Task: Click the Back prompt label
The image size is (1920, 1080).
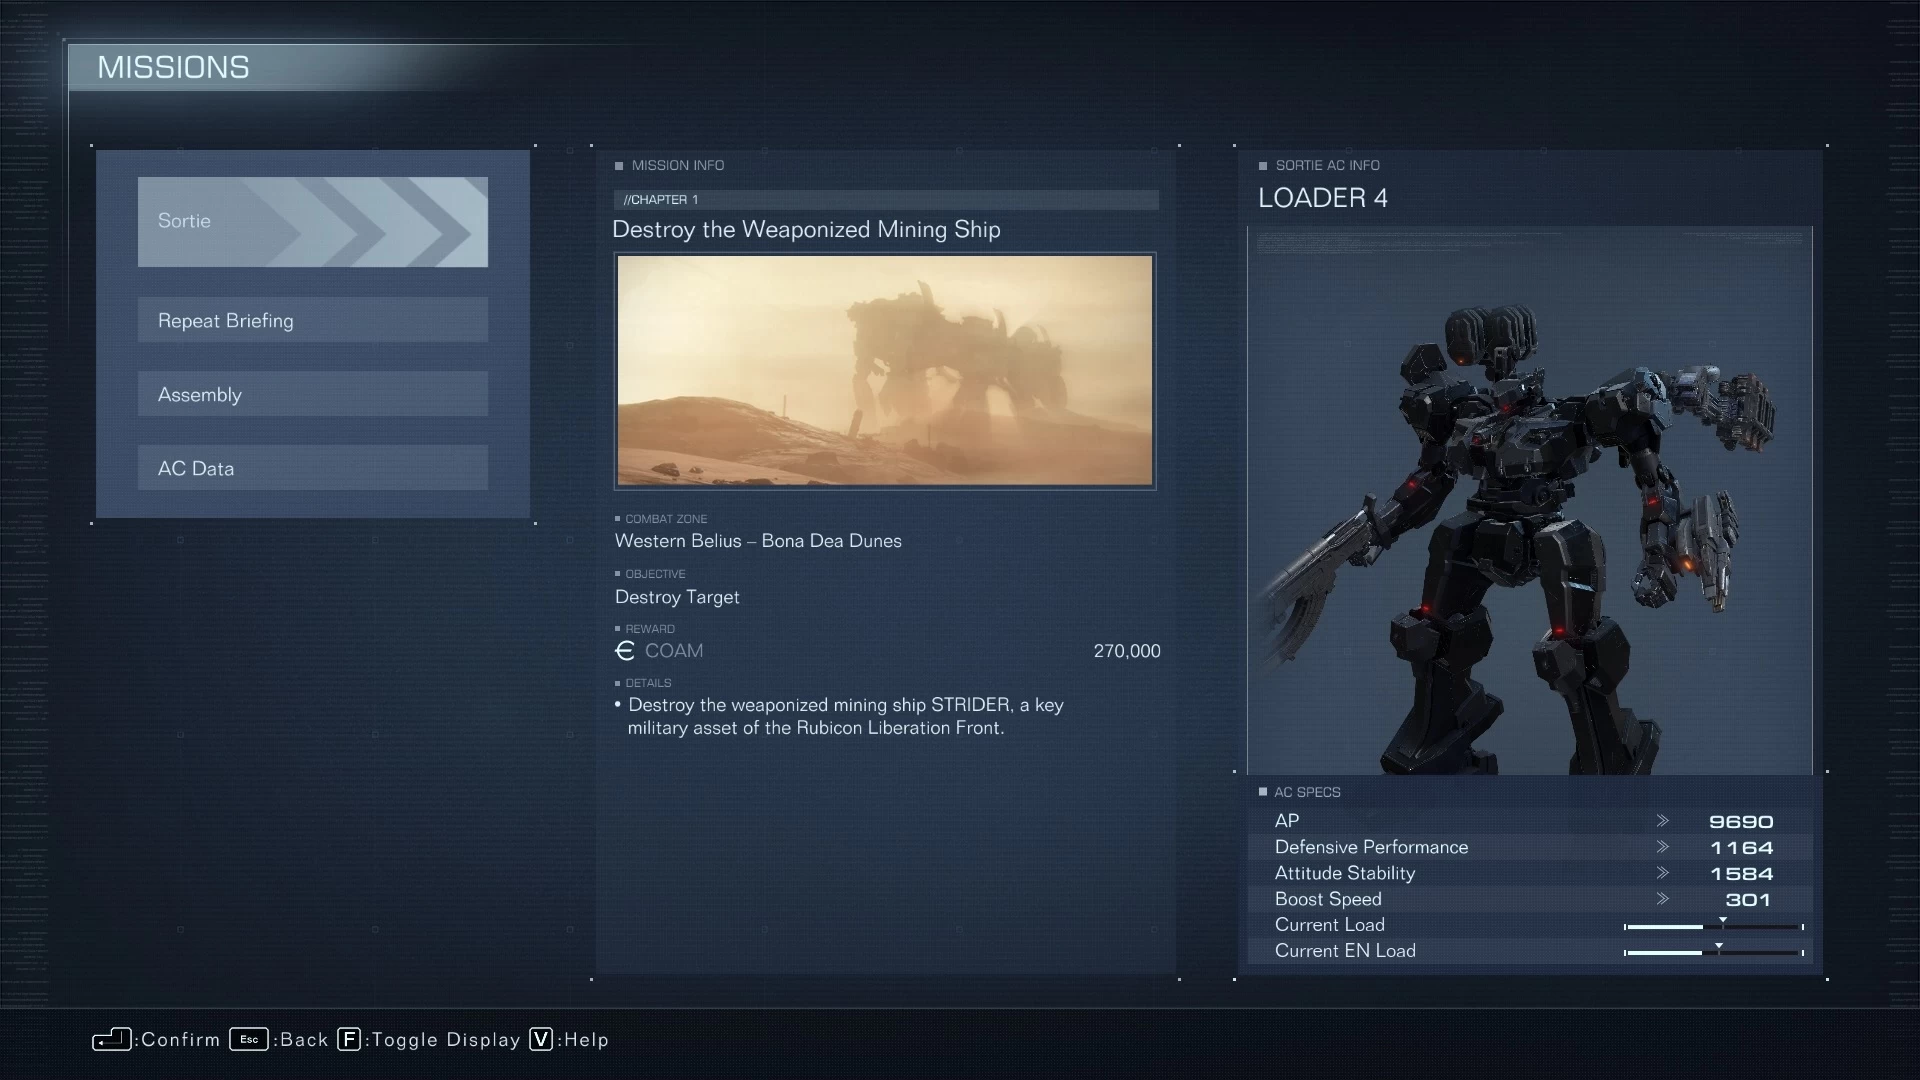Action: 305,1040
